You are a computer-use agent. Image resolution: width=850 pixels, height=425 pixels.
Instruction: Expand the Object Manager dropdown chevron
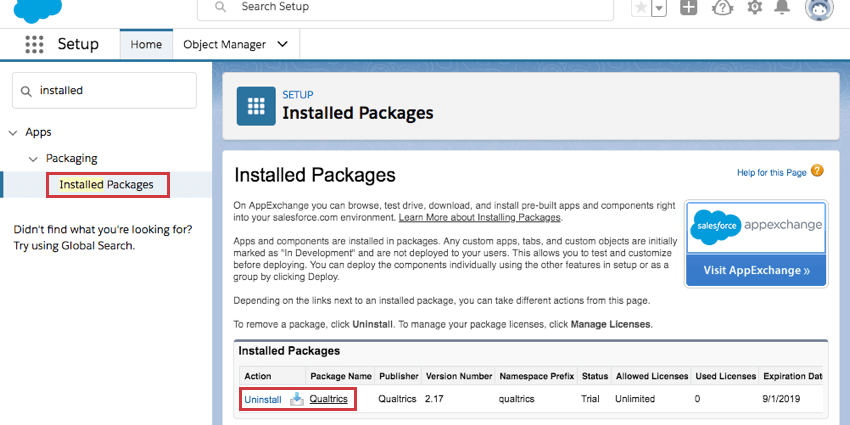(282, 44)
